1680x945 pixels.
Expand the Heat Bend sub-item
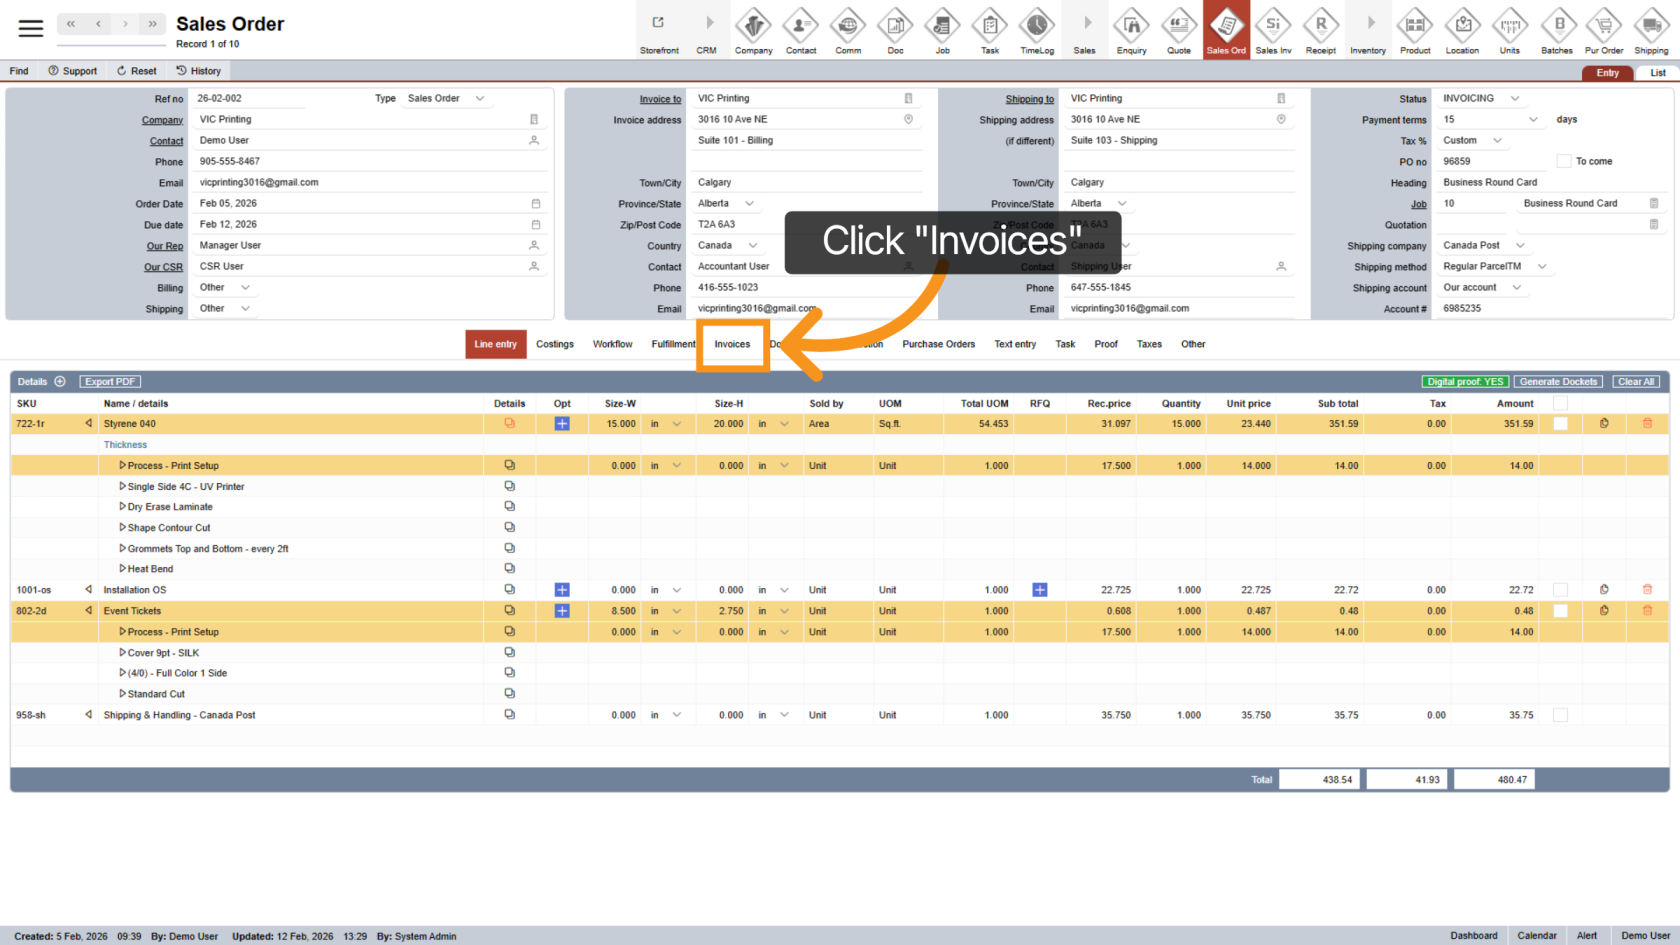[123, 569]
